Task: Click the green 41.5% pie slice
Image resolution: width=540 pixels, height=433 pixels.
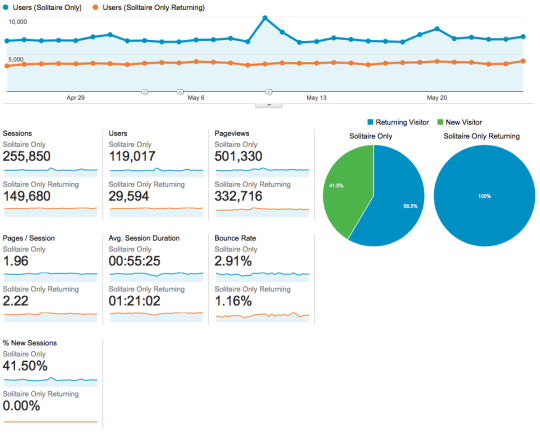Action: 344,188
